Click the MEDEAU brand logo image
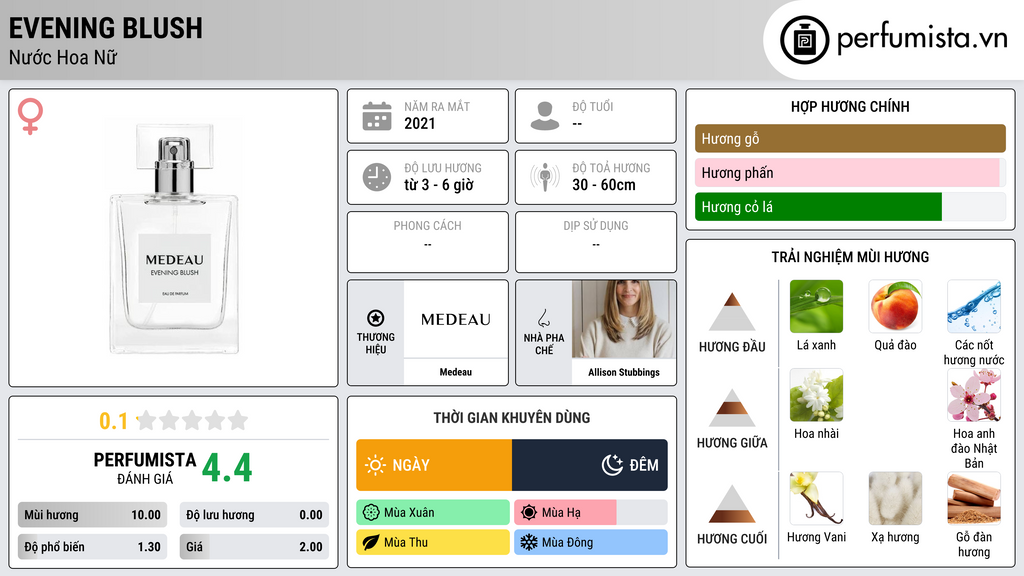 pos(455,319)
